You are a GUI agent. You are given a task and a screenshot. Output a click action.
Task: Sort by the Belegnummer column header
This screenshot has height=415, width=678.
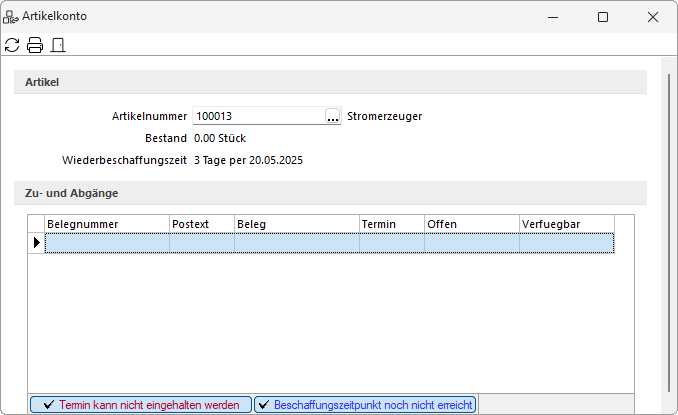tap(107, 224)
